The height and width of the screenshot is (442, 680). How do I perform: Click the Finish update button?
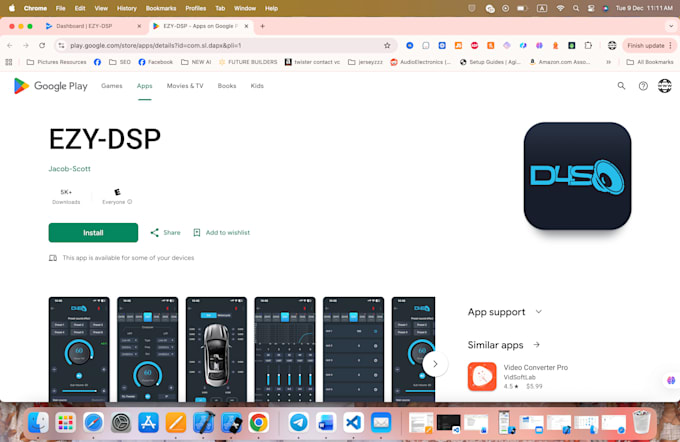(x=646, y=46)
